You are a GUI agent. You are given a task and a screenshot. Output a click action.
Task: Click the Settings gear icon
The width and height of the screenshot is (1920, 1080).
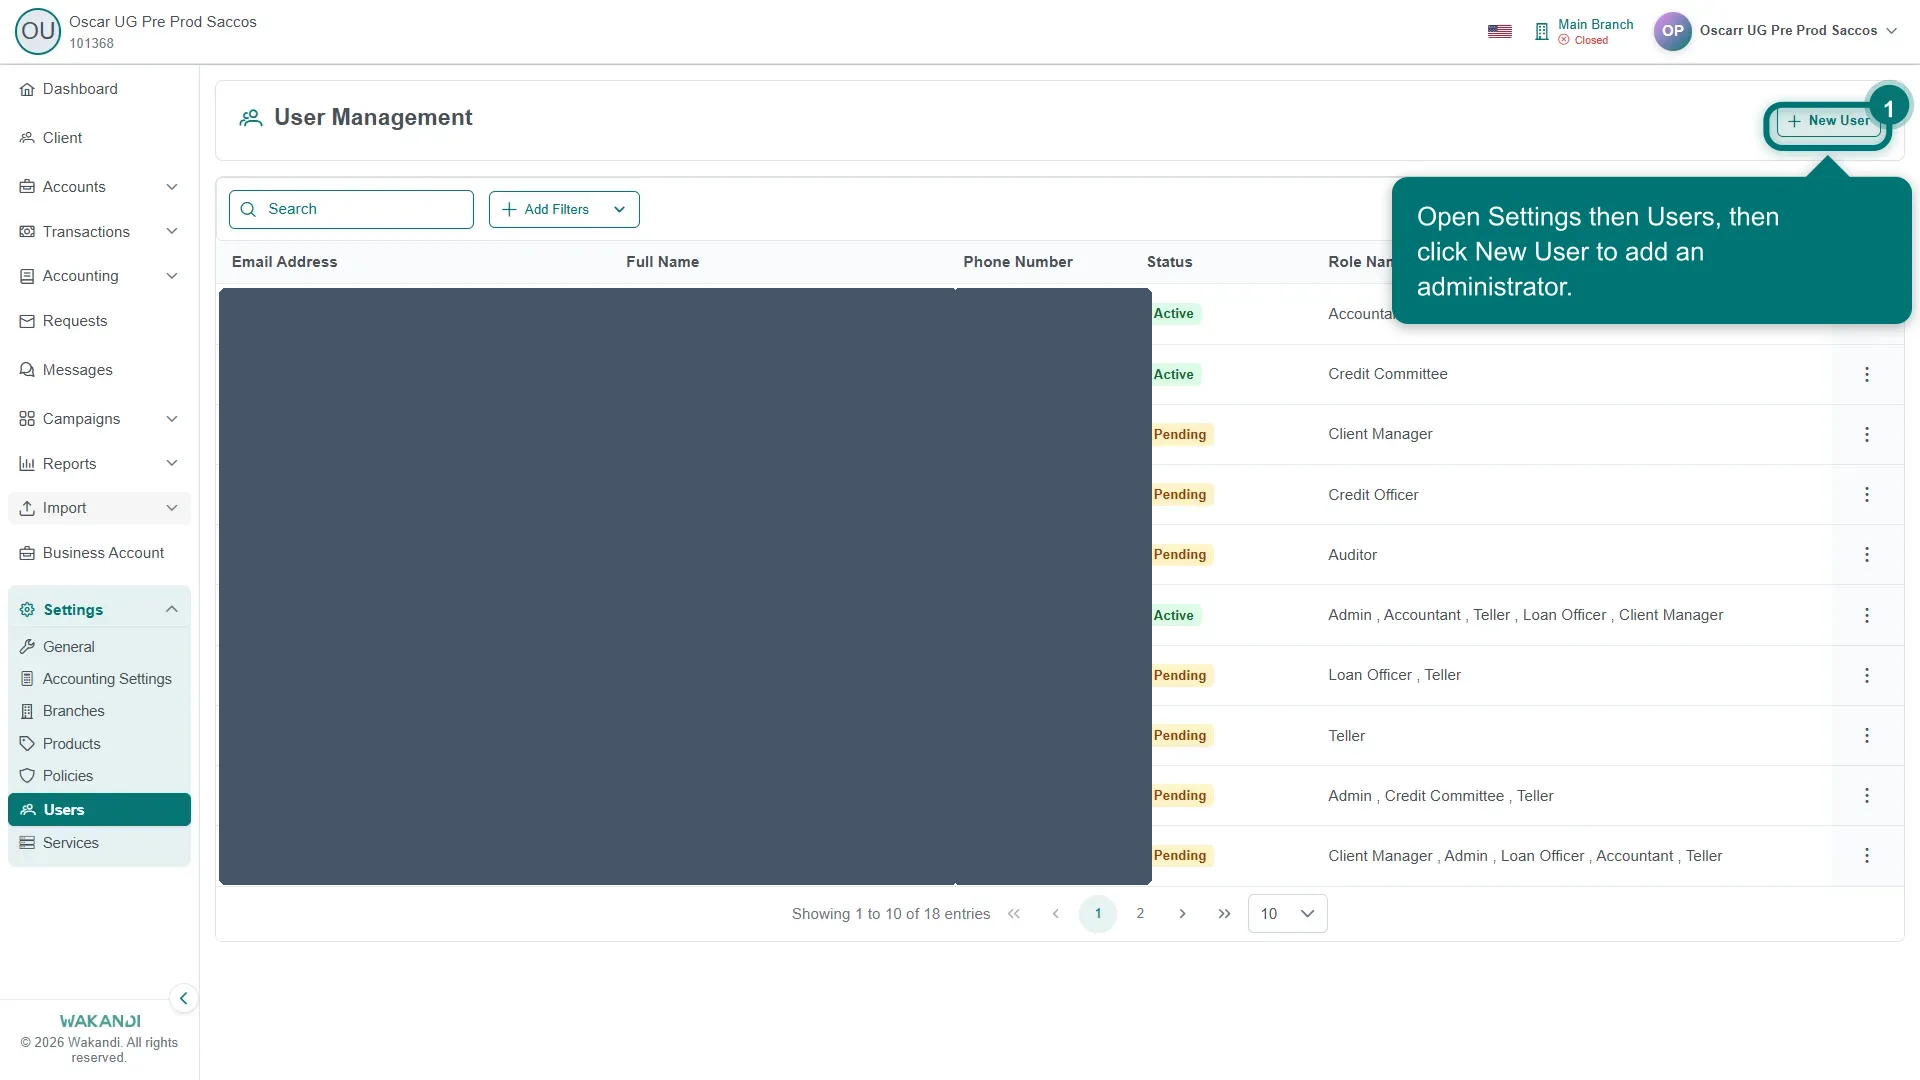27,610
